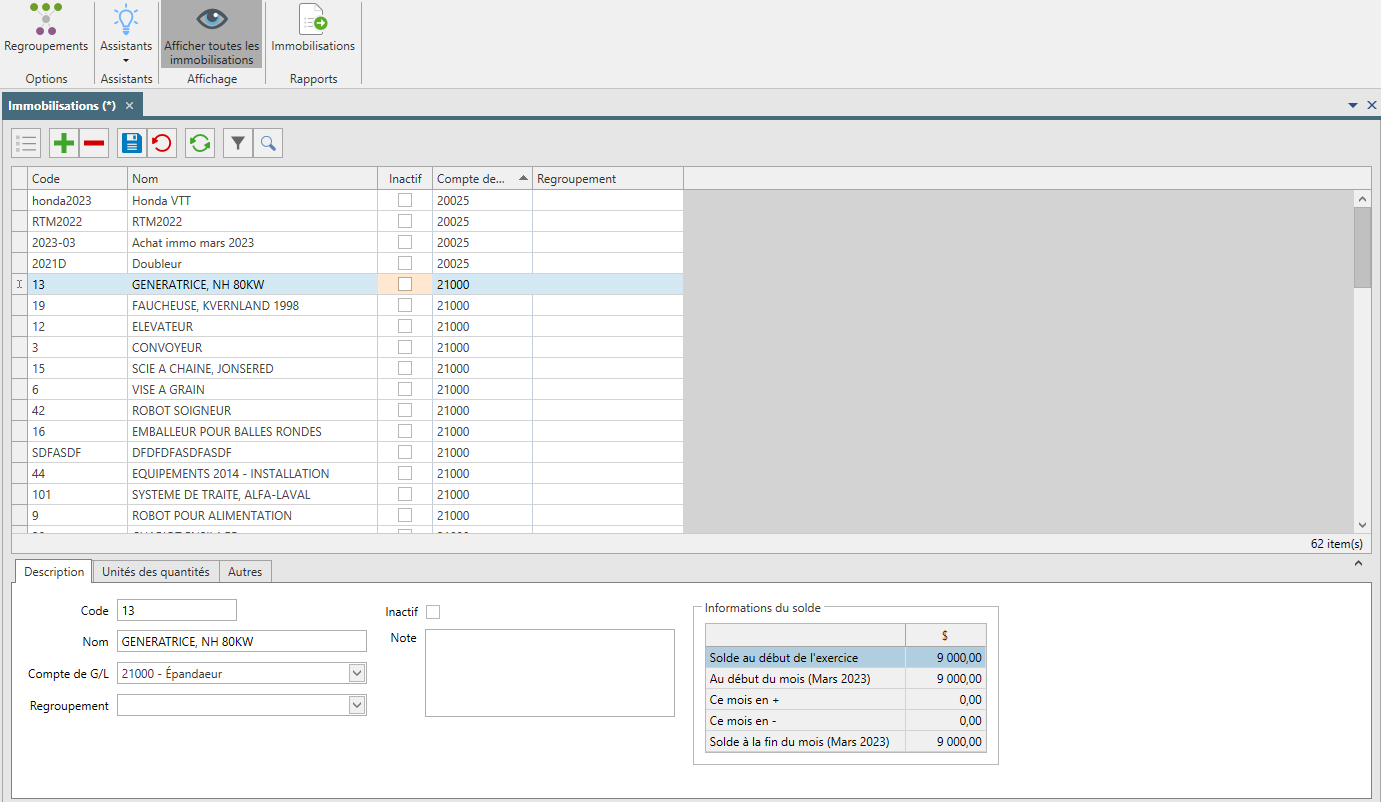Image resolution: width=1381 pixels, height=802 pixels.
Task: Click inside the Note text area
Action: [550, 673]
